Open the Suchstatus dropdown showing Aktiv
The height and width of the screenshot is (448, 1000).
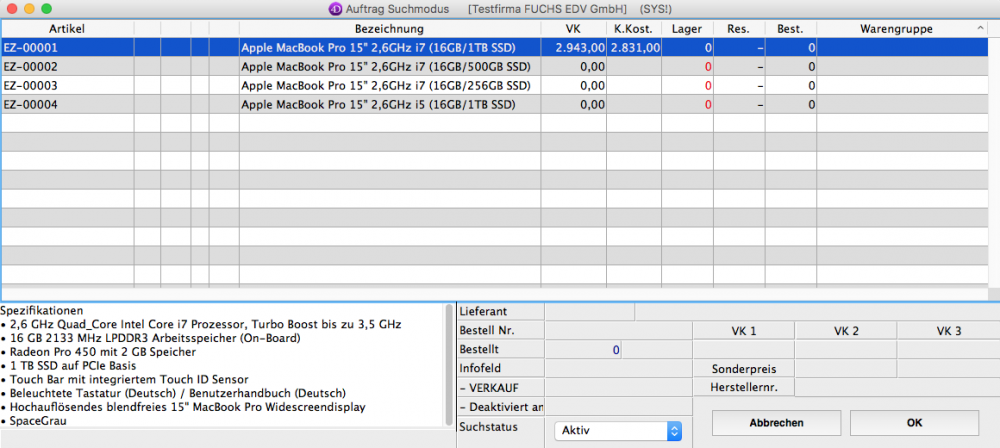click(618, 431)
